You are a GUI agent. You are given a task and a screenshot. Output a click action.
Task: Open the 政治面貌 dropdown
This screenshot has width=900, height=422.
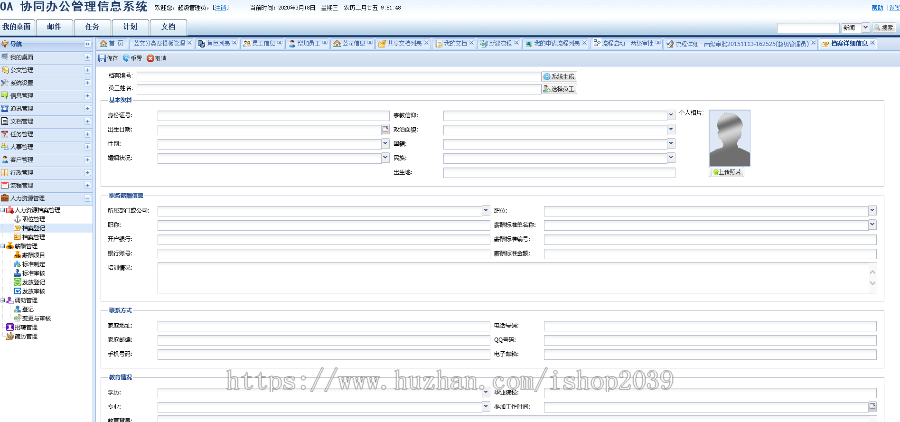click(x=672, y=130)
